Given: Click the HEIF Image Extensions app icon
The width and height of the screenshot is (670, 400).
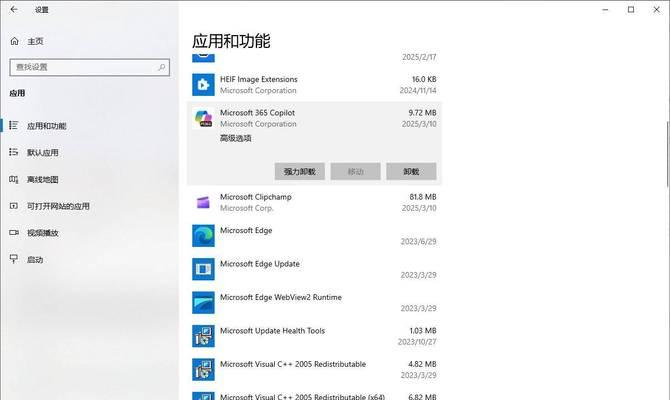Looking at the screenshot, I should tap(203, 85).
